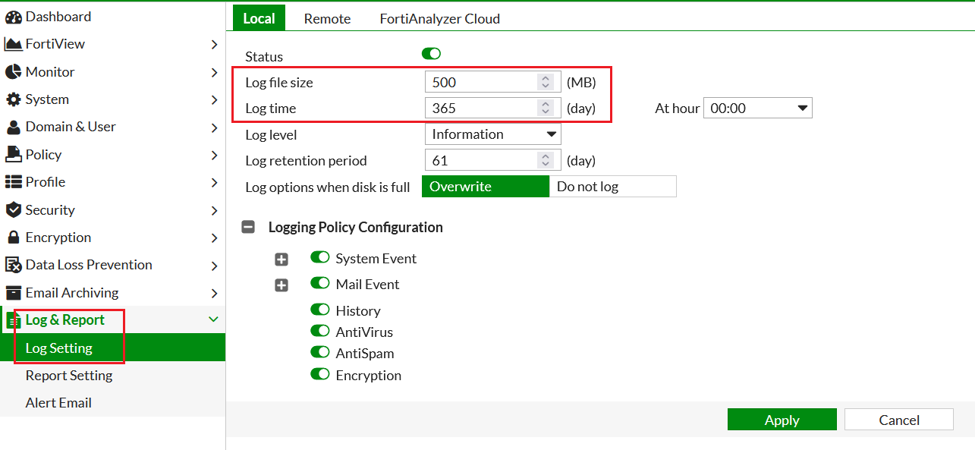975x450 pixels.
Task: Click the Log options when disk is full label
Action: [x=328, y=187]
